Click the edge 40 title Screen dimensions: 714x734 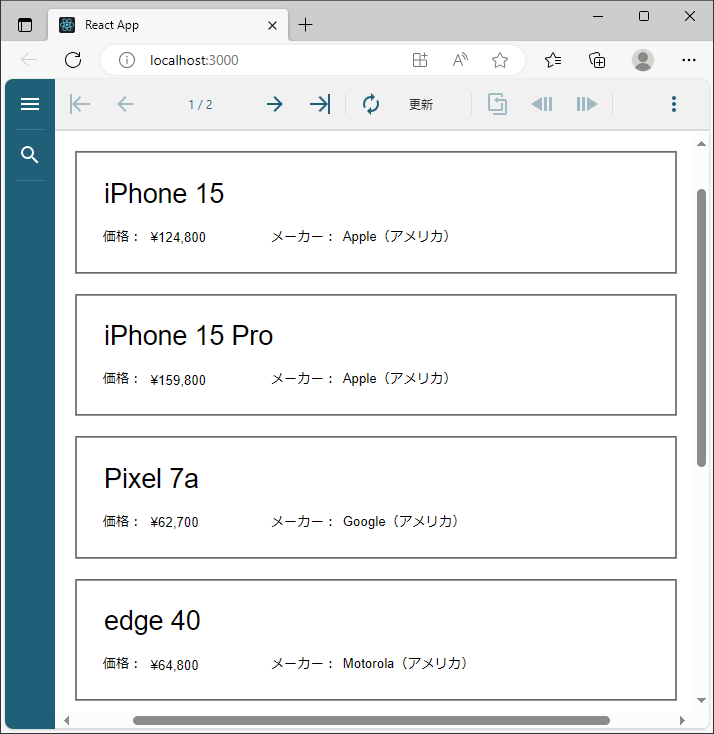tap(152, 621)
